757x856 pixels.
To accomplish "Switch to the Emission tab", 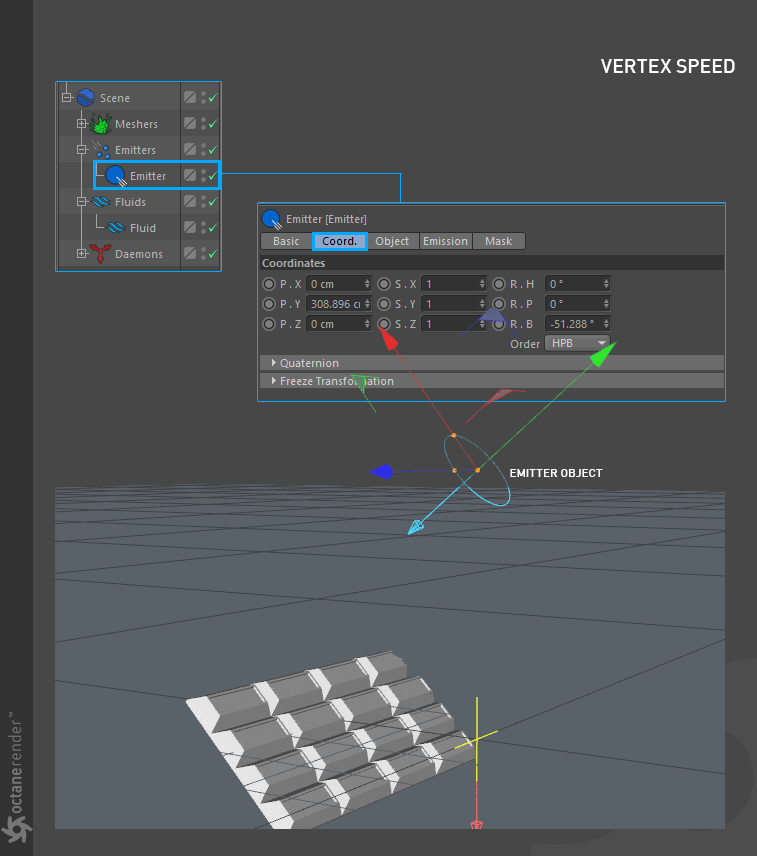I will [x=445, y=241].
